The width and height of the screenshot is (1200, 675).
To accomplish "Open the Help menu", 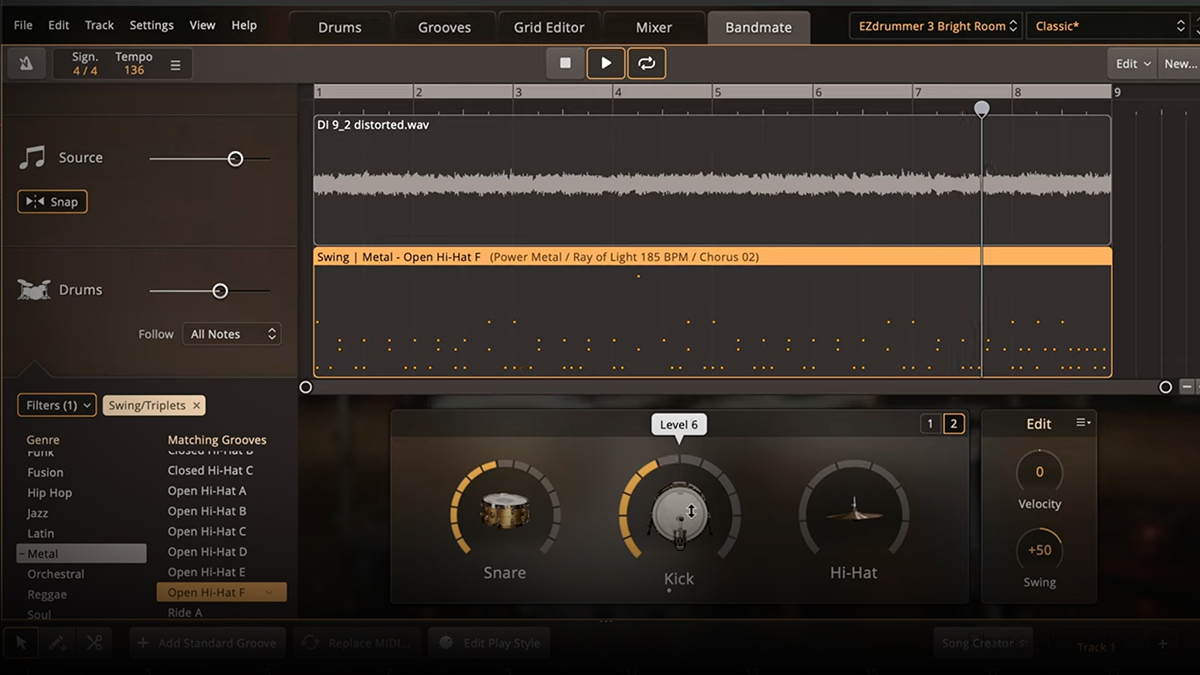I will pos(244,25).
